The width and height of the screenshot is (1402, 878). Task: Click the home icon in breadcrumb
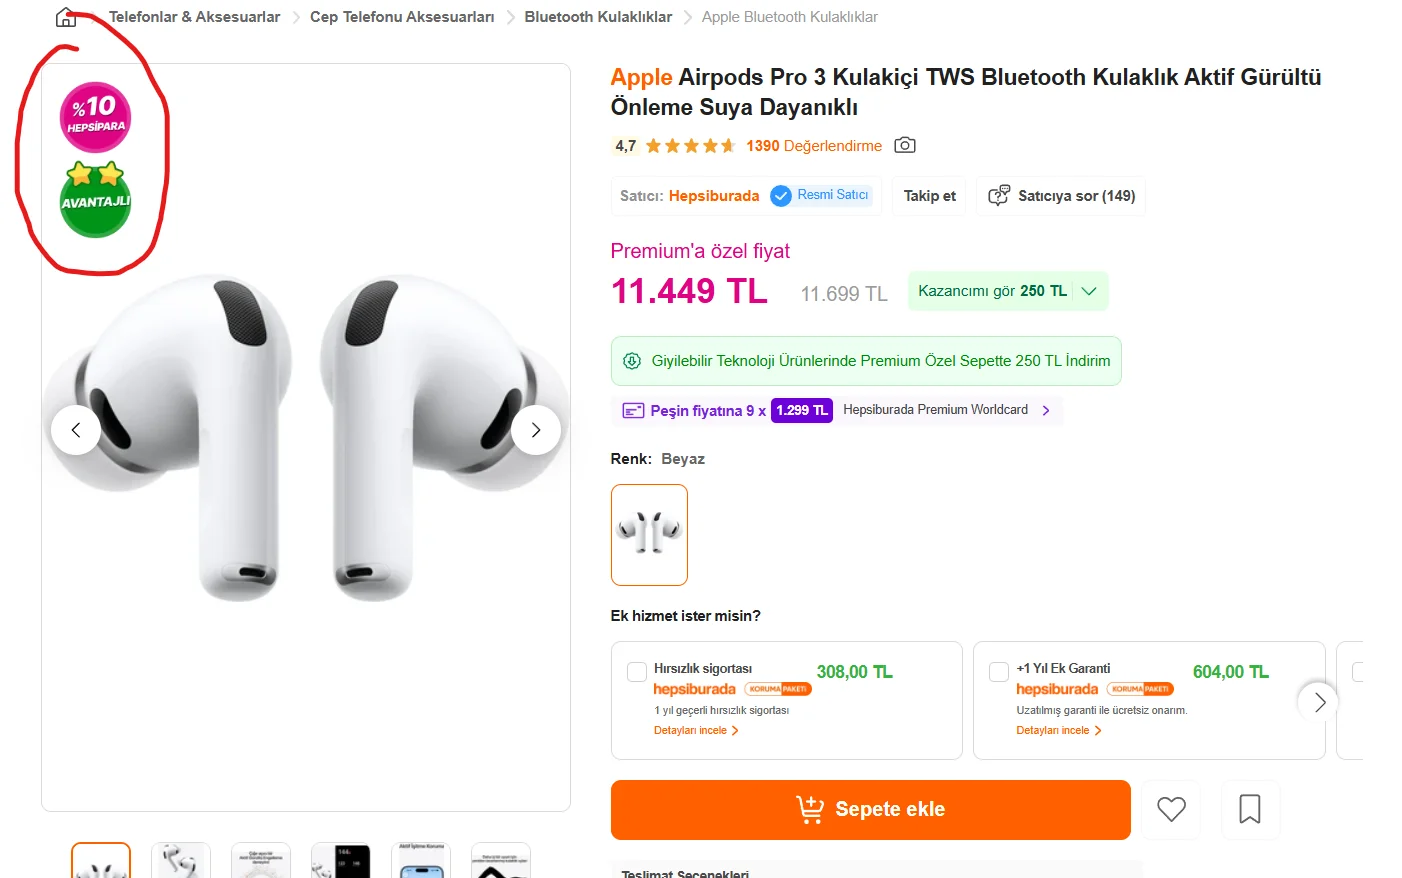pyautogui.click(x=66, y=17)
